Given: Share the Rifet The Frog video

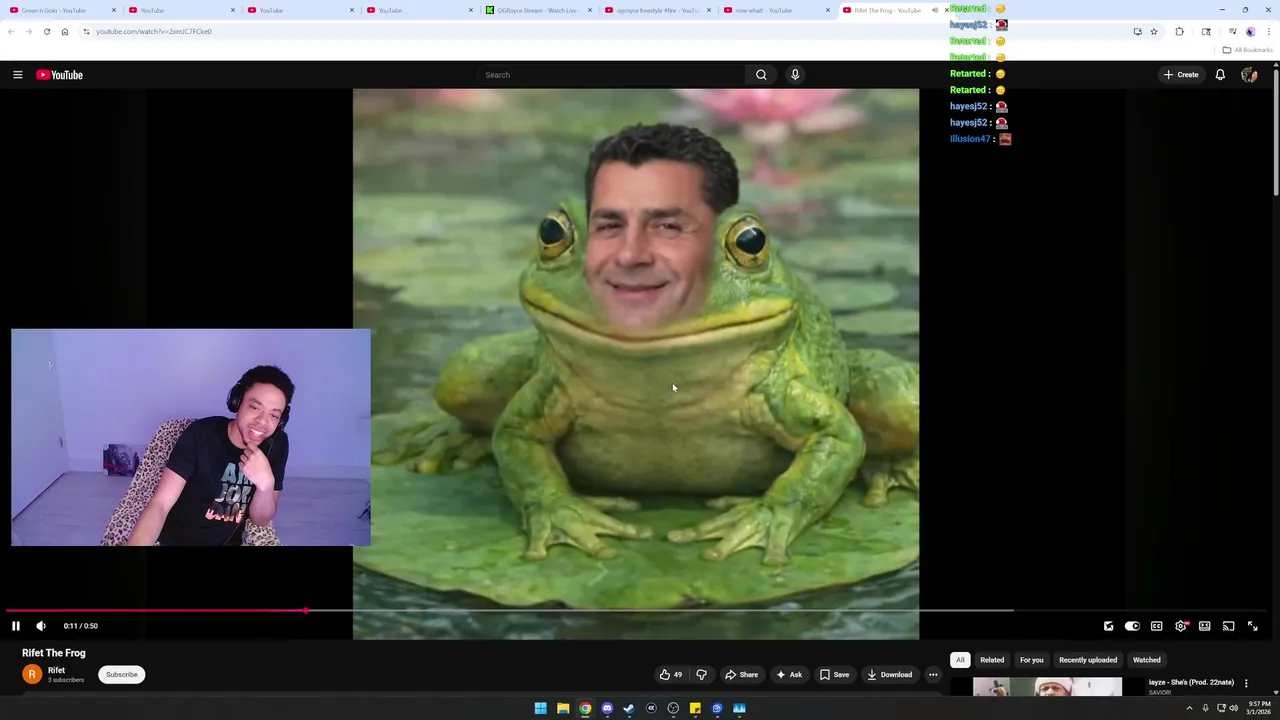Looking at the screenshot, I should [741, 675].
